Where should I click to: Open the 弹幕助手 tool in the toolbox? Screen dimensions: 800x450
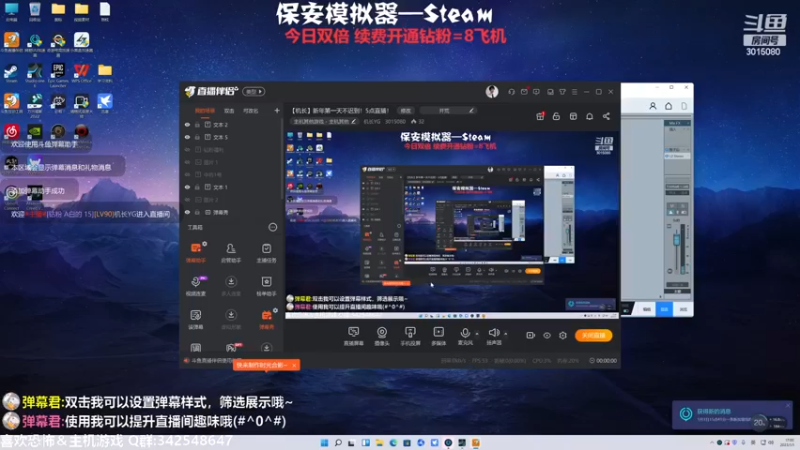click(196, 252)
